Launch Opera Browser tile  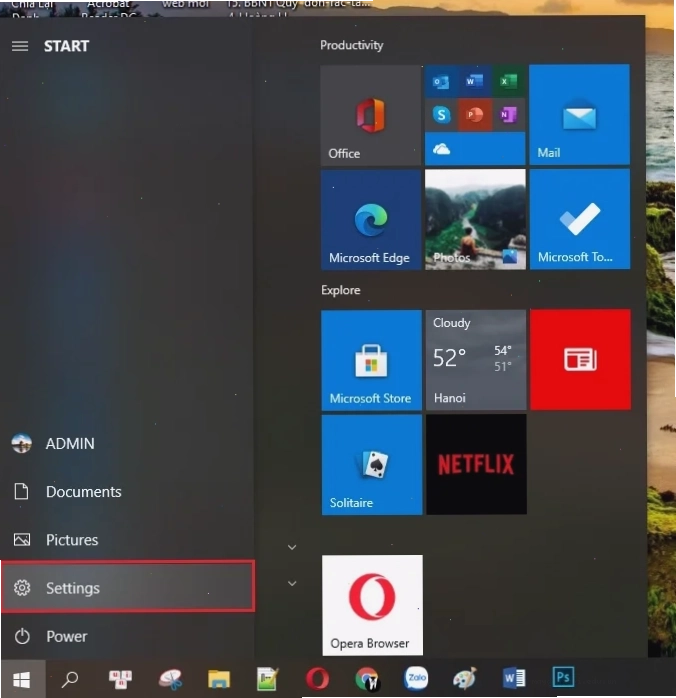(372, 605)
